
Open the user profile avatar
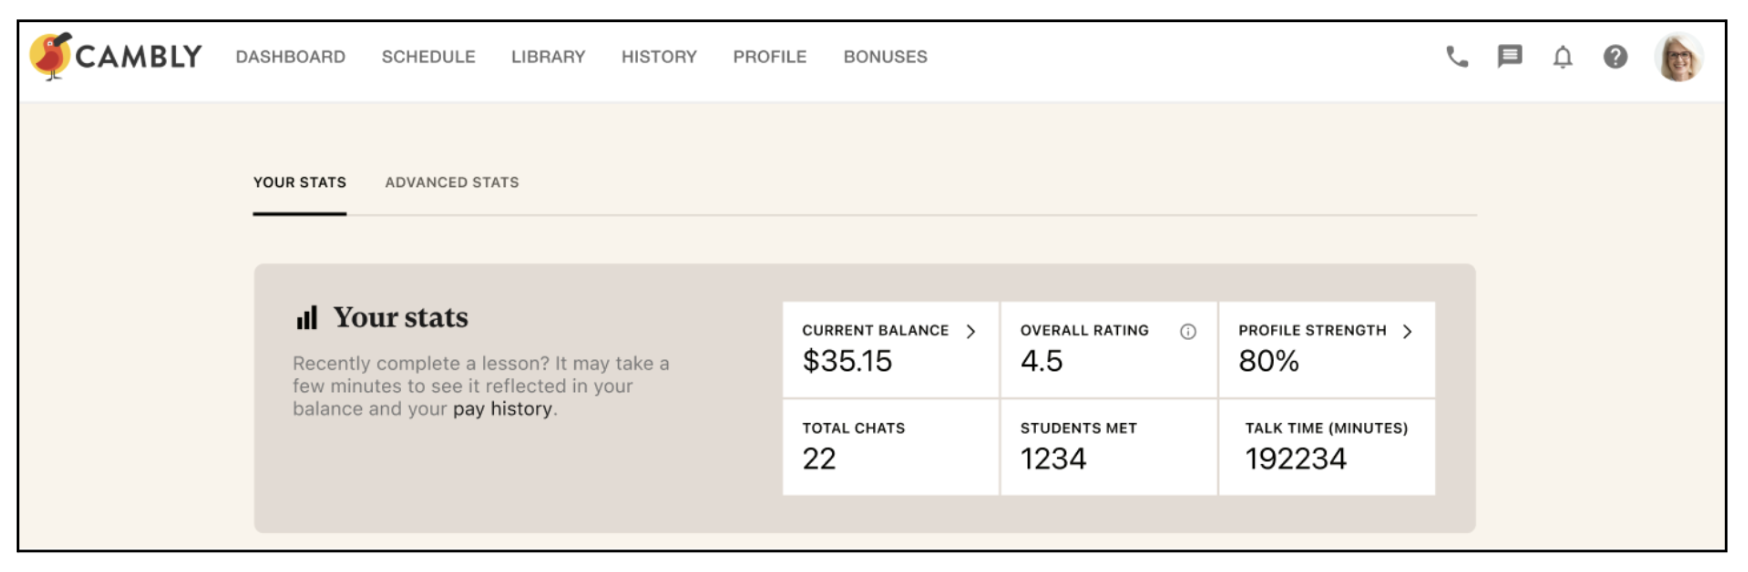click(x=1679, y=57)
